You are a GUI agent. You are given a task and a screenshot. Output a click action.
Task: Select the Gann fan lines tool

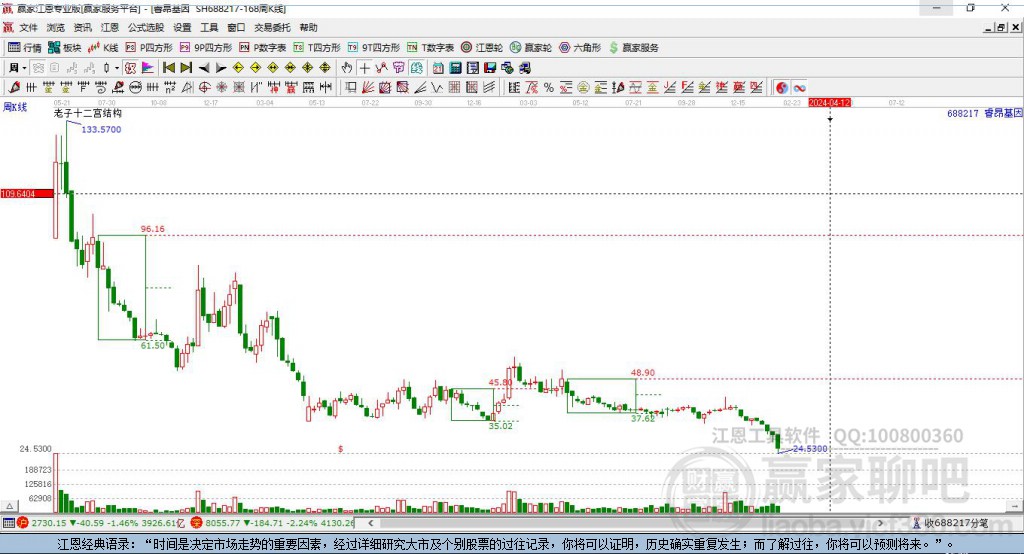(367, 88)
